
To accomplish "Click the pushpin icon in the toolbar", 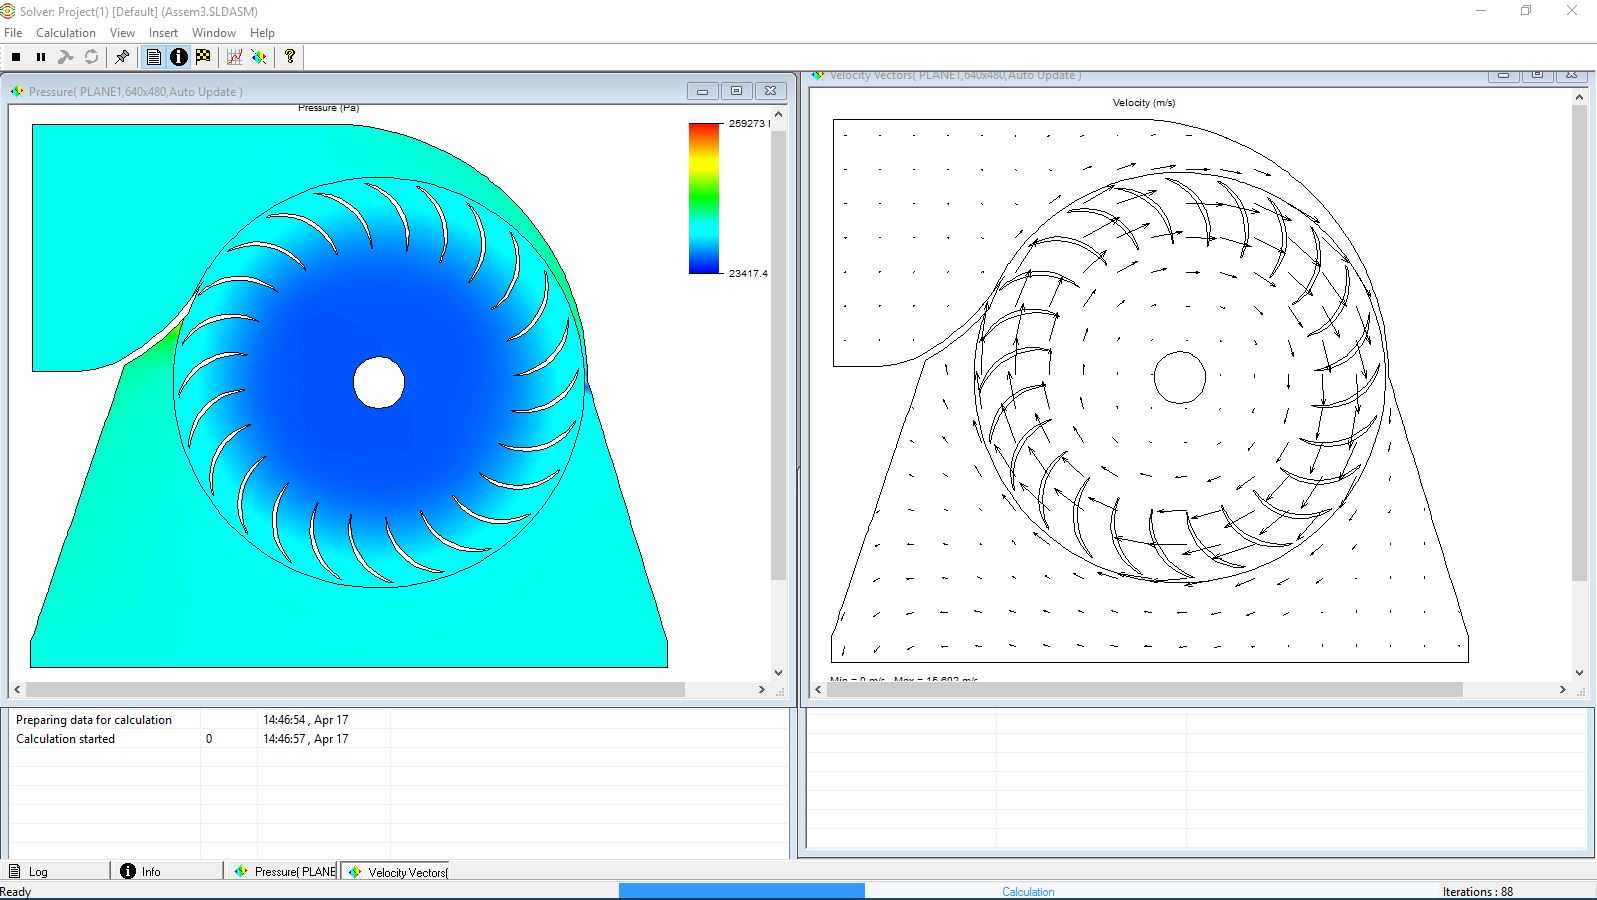I will tap(122, 57).
